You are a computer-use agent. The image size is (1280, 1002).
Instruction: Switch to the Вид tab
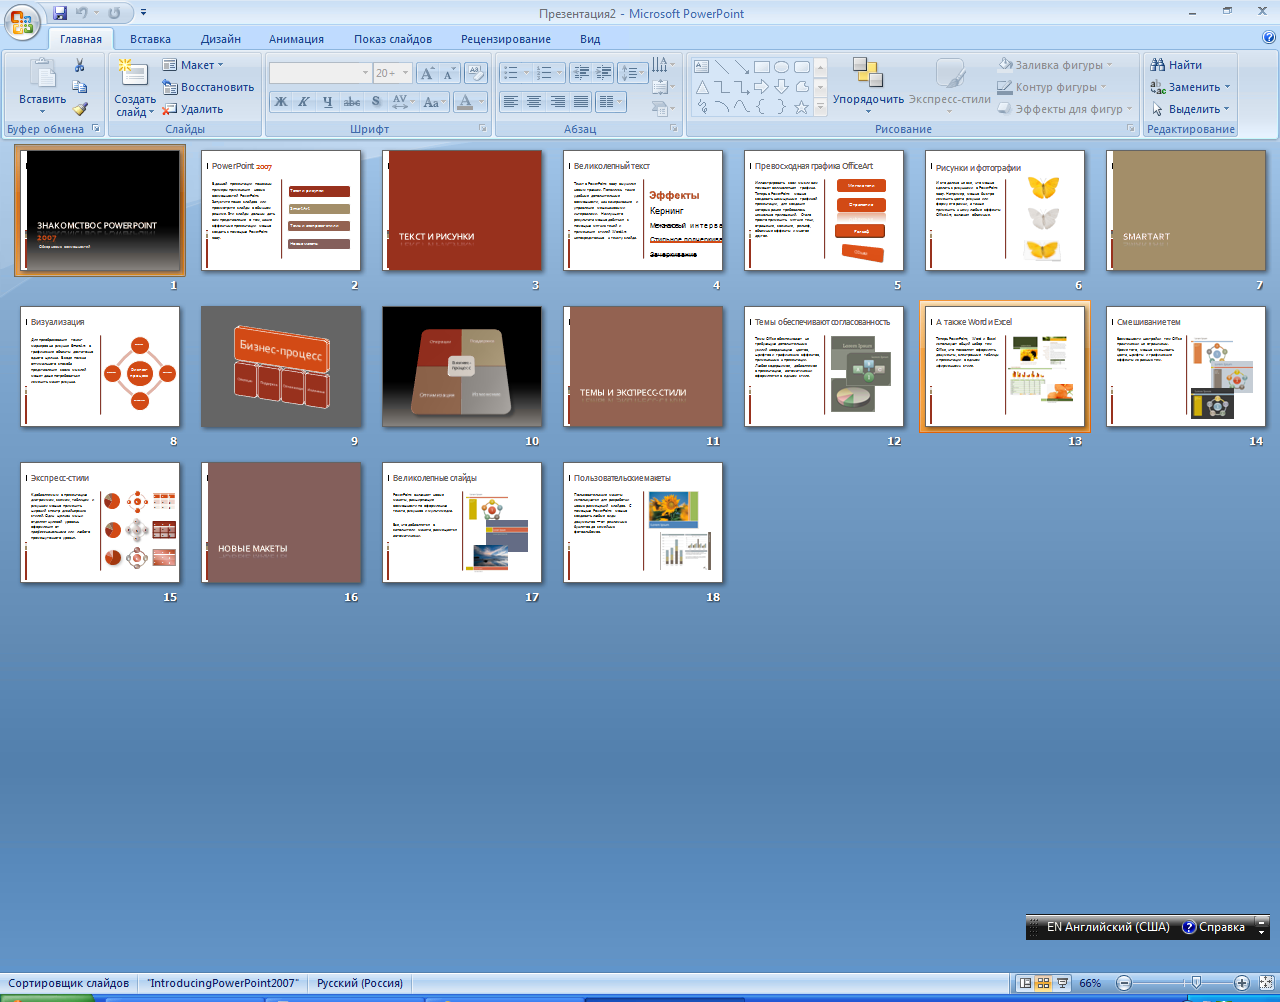point(590,39)
